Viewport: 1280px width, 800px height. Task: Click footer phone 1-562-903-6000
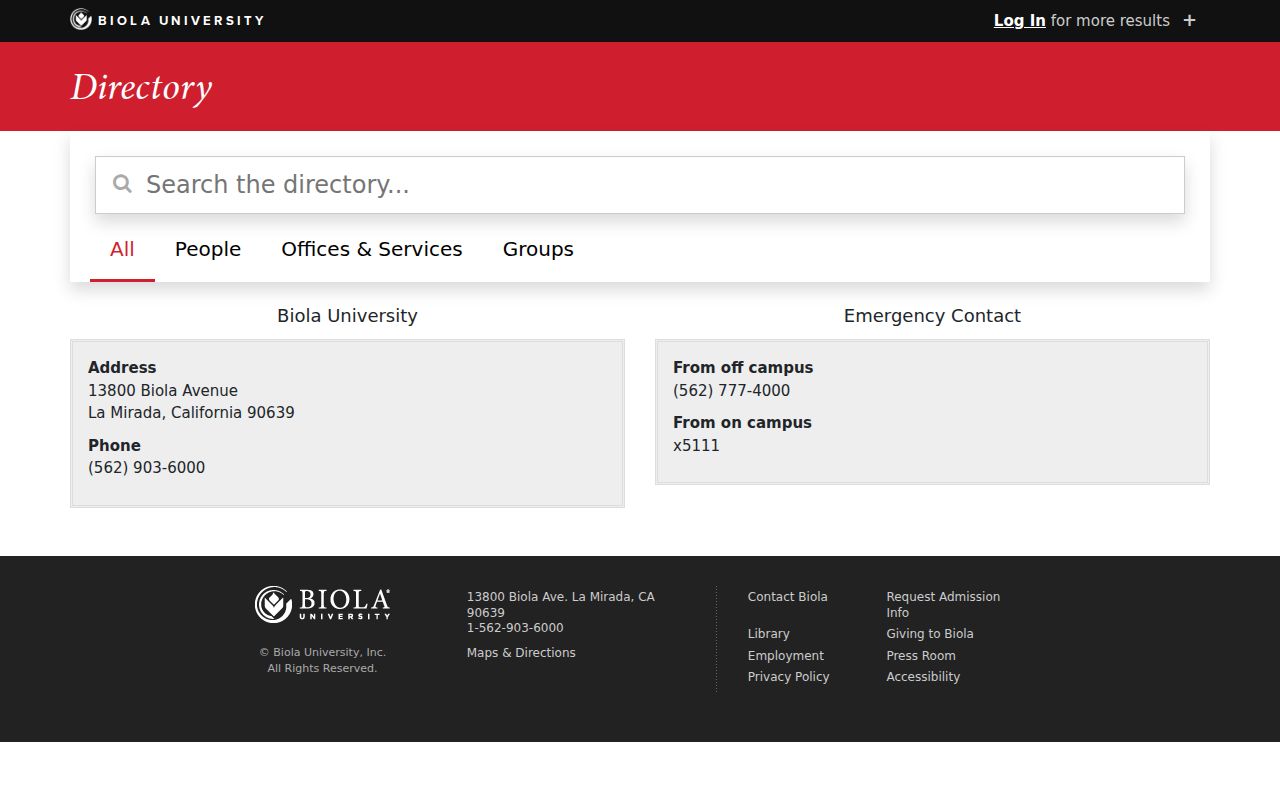[x=515, y=628]
